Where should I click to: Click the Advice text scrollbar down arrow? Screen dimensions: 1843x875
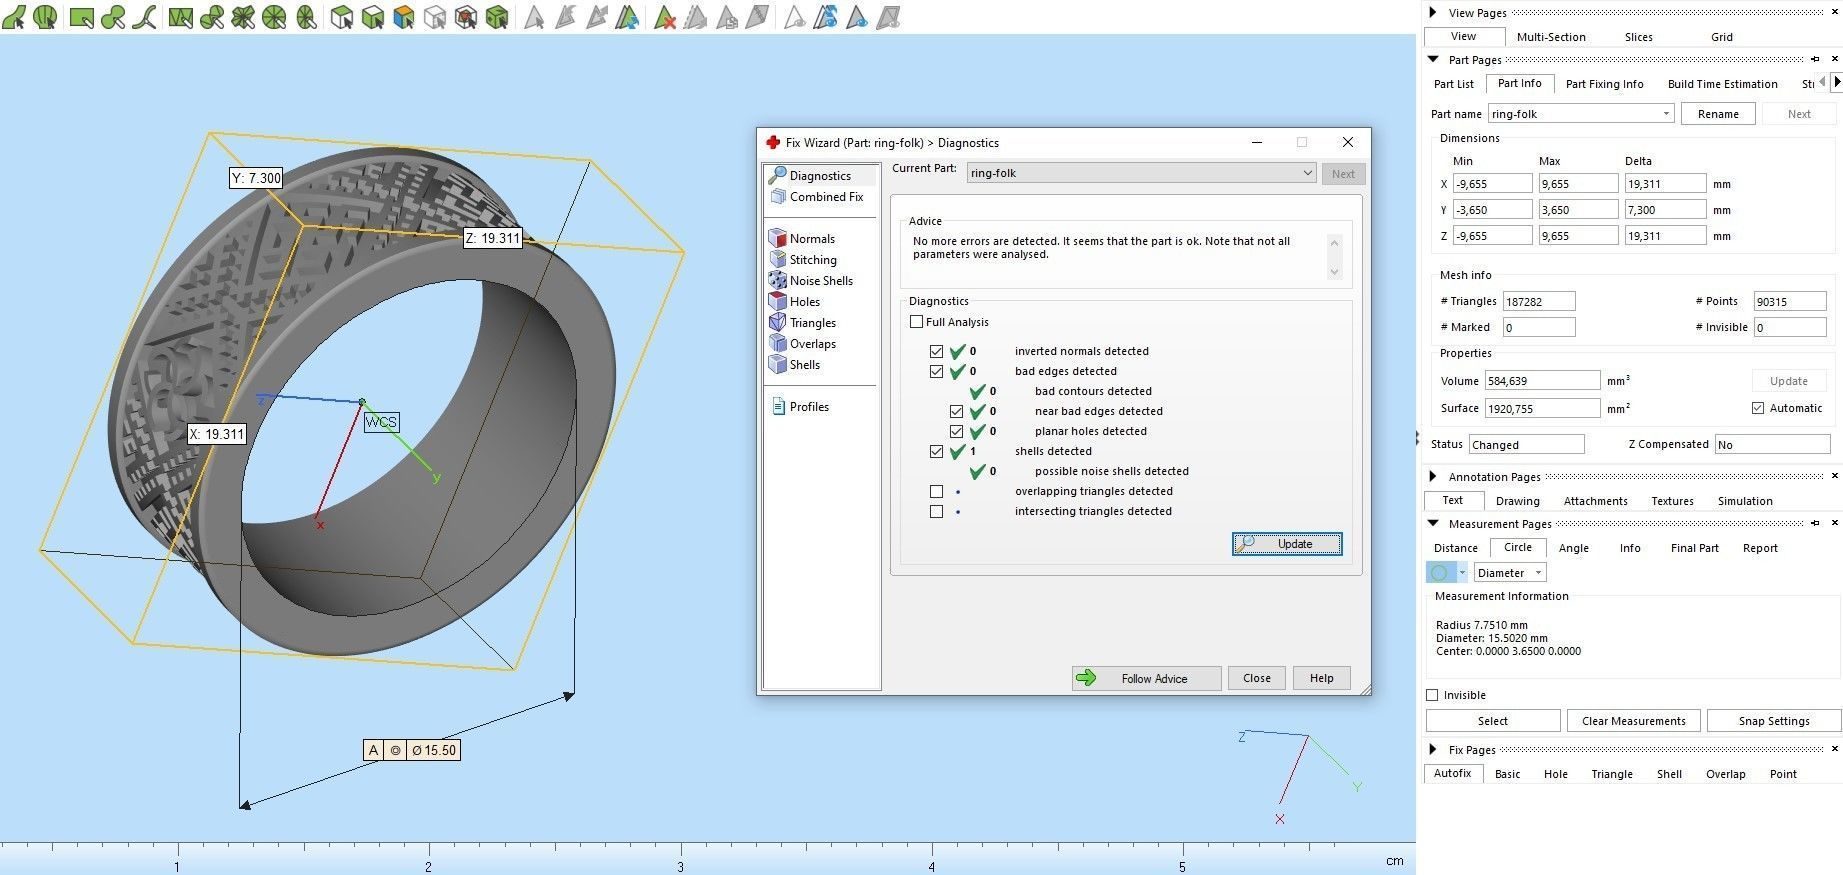tap(1334, 272)
